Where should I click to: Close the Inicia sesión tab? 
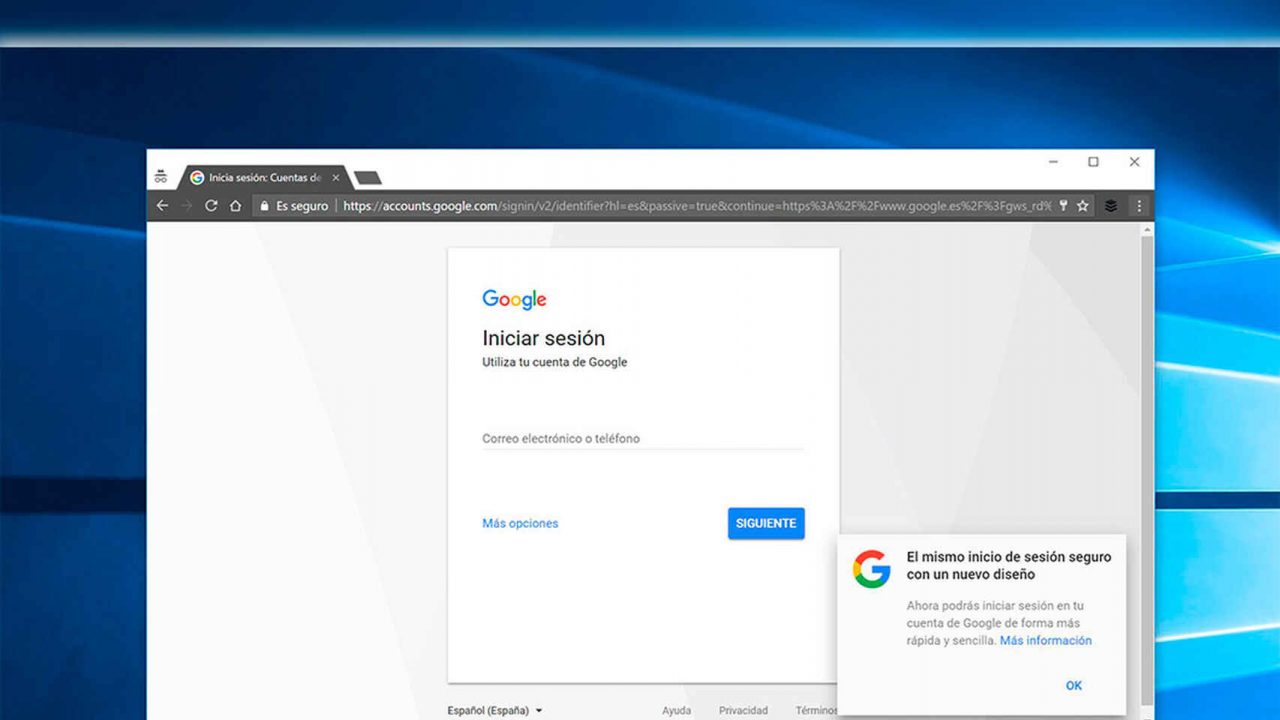click(x=336, y=178)
